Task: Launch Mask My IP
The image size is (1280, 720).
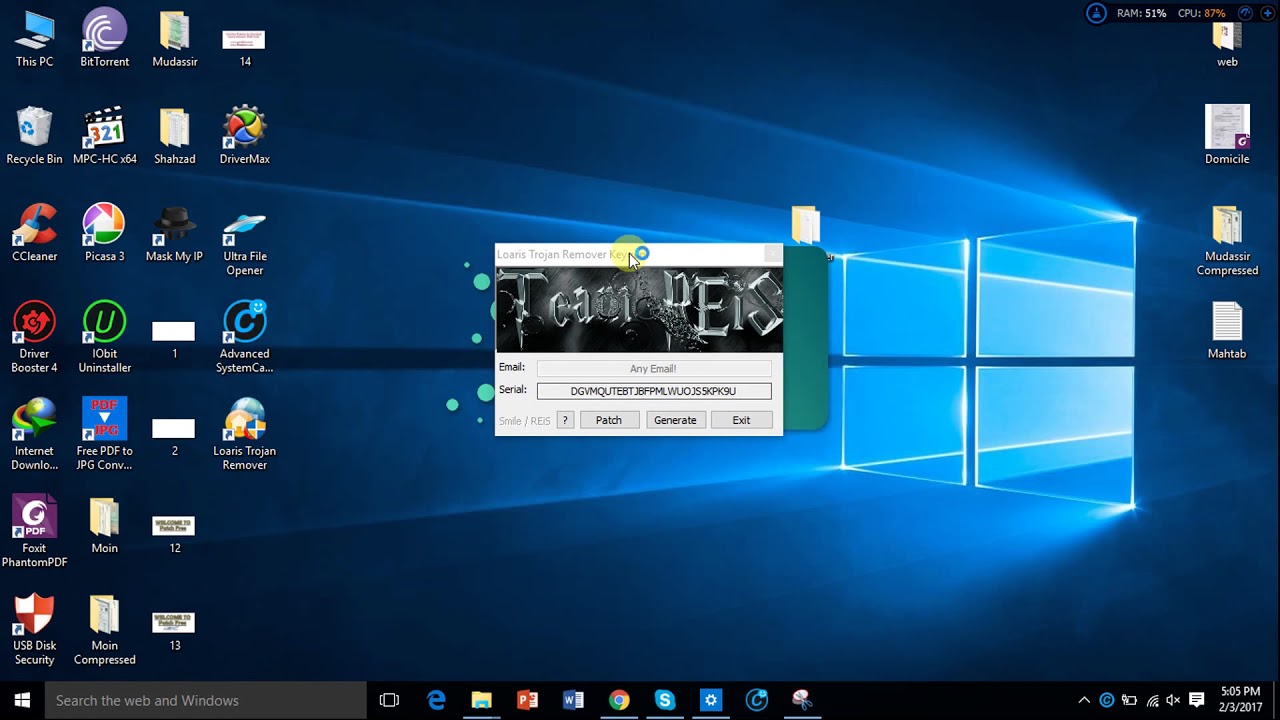Action: click(174, 234)
